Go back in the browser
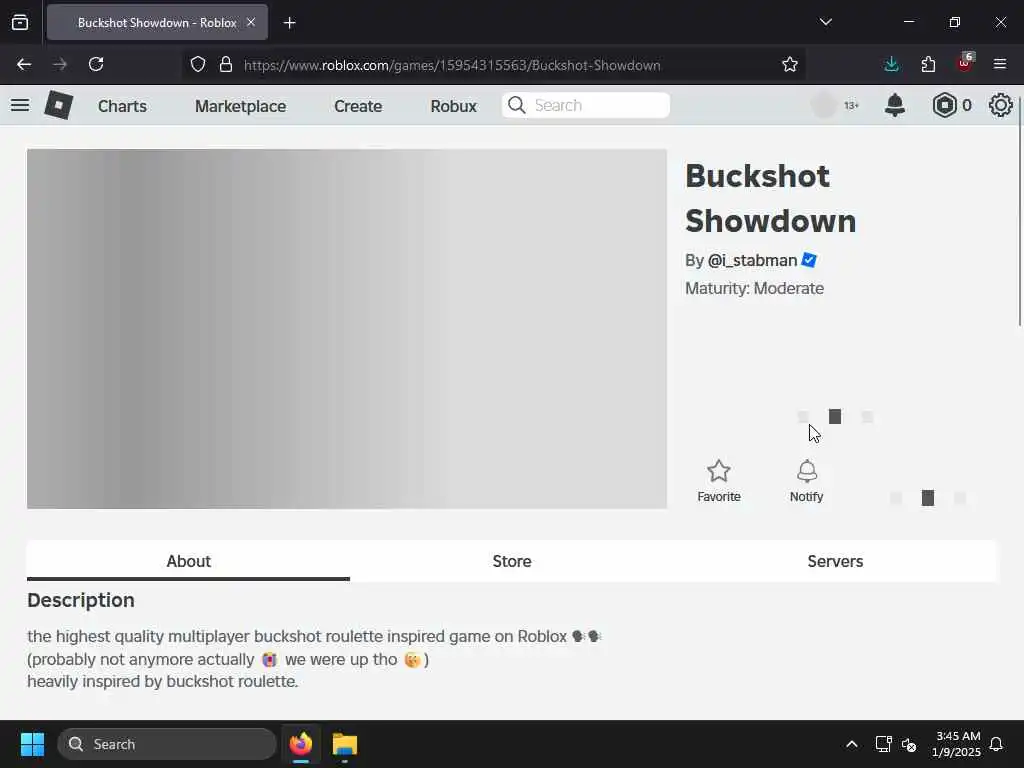 [x=24, y=64]
